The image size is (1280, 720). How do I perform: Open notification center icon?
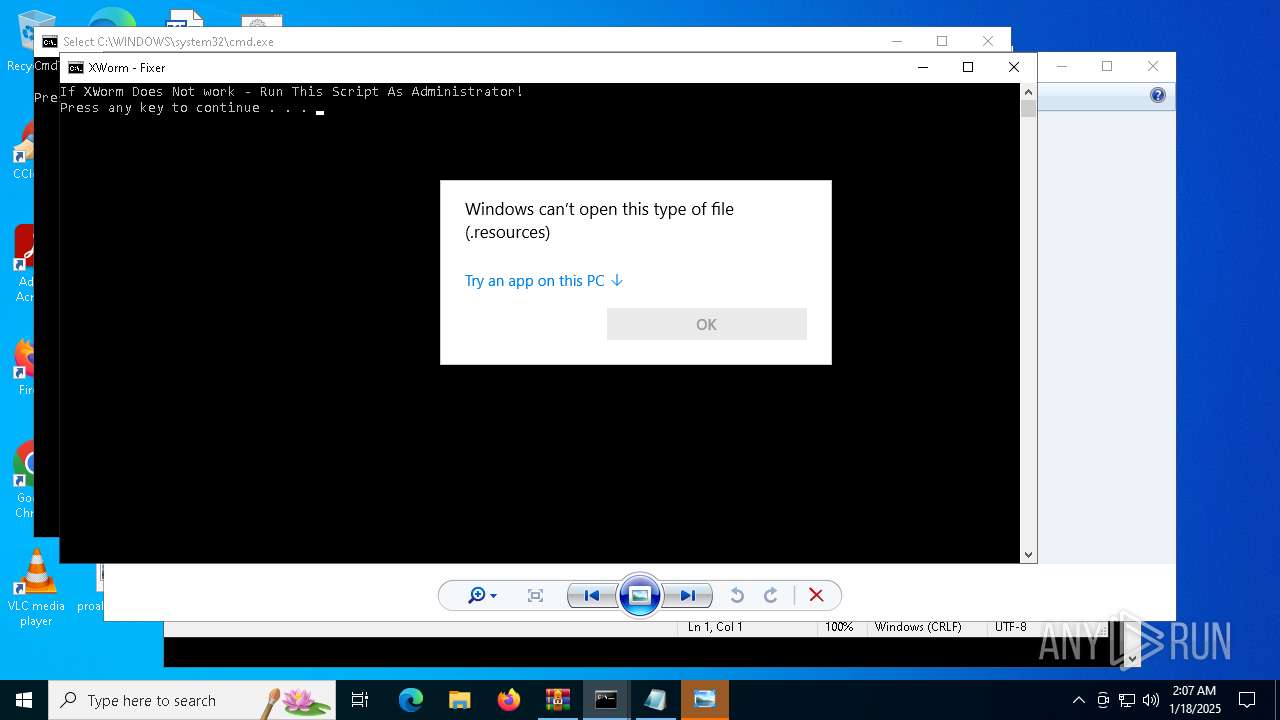[1247, 700]
